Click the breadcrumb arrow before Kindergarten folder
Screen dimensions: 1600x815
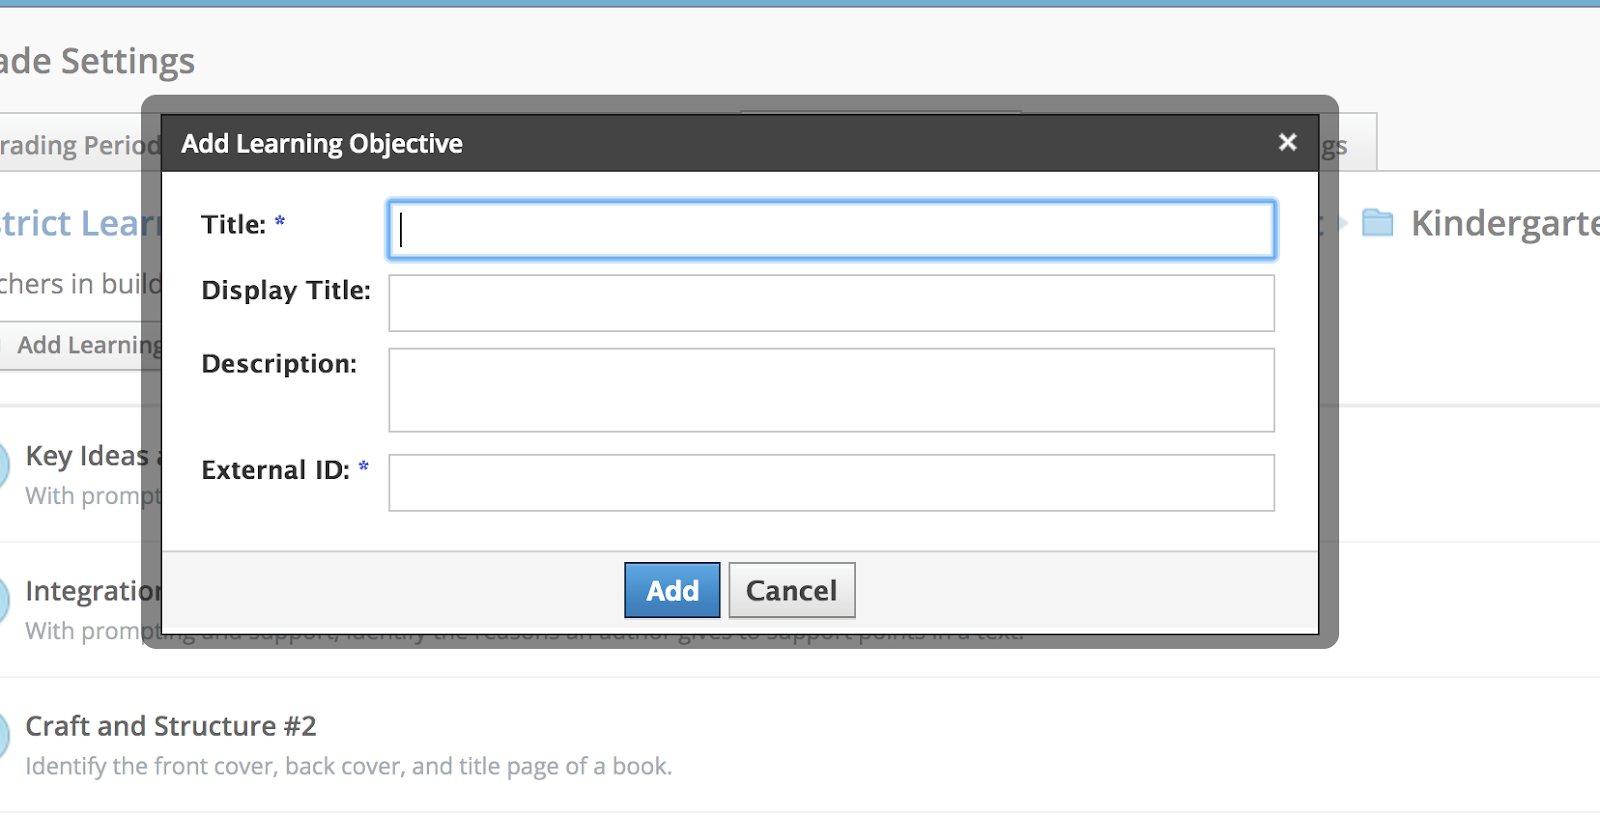click(x=1342, y=223)
